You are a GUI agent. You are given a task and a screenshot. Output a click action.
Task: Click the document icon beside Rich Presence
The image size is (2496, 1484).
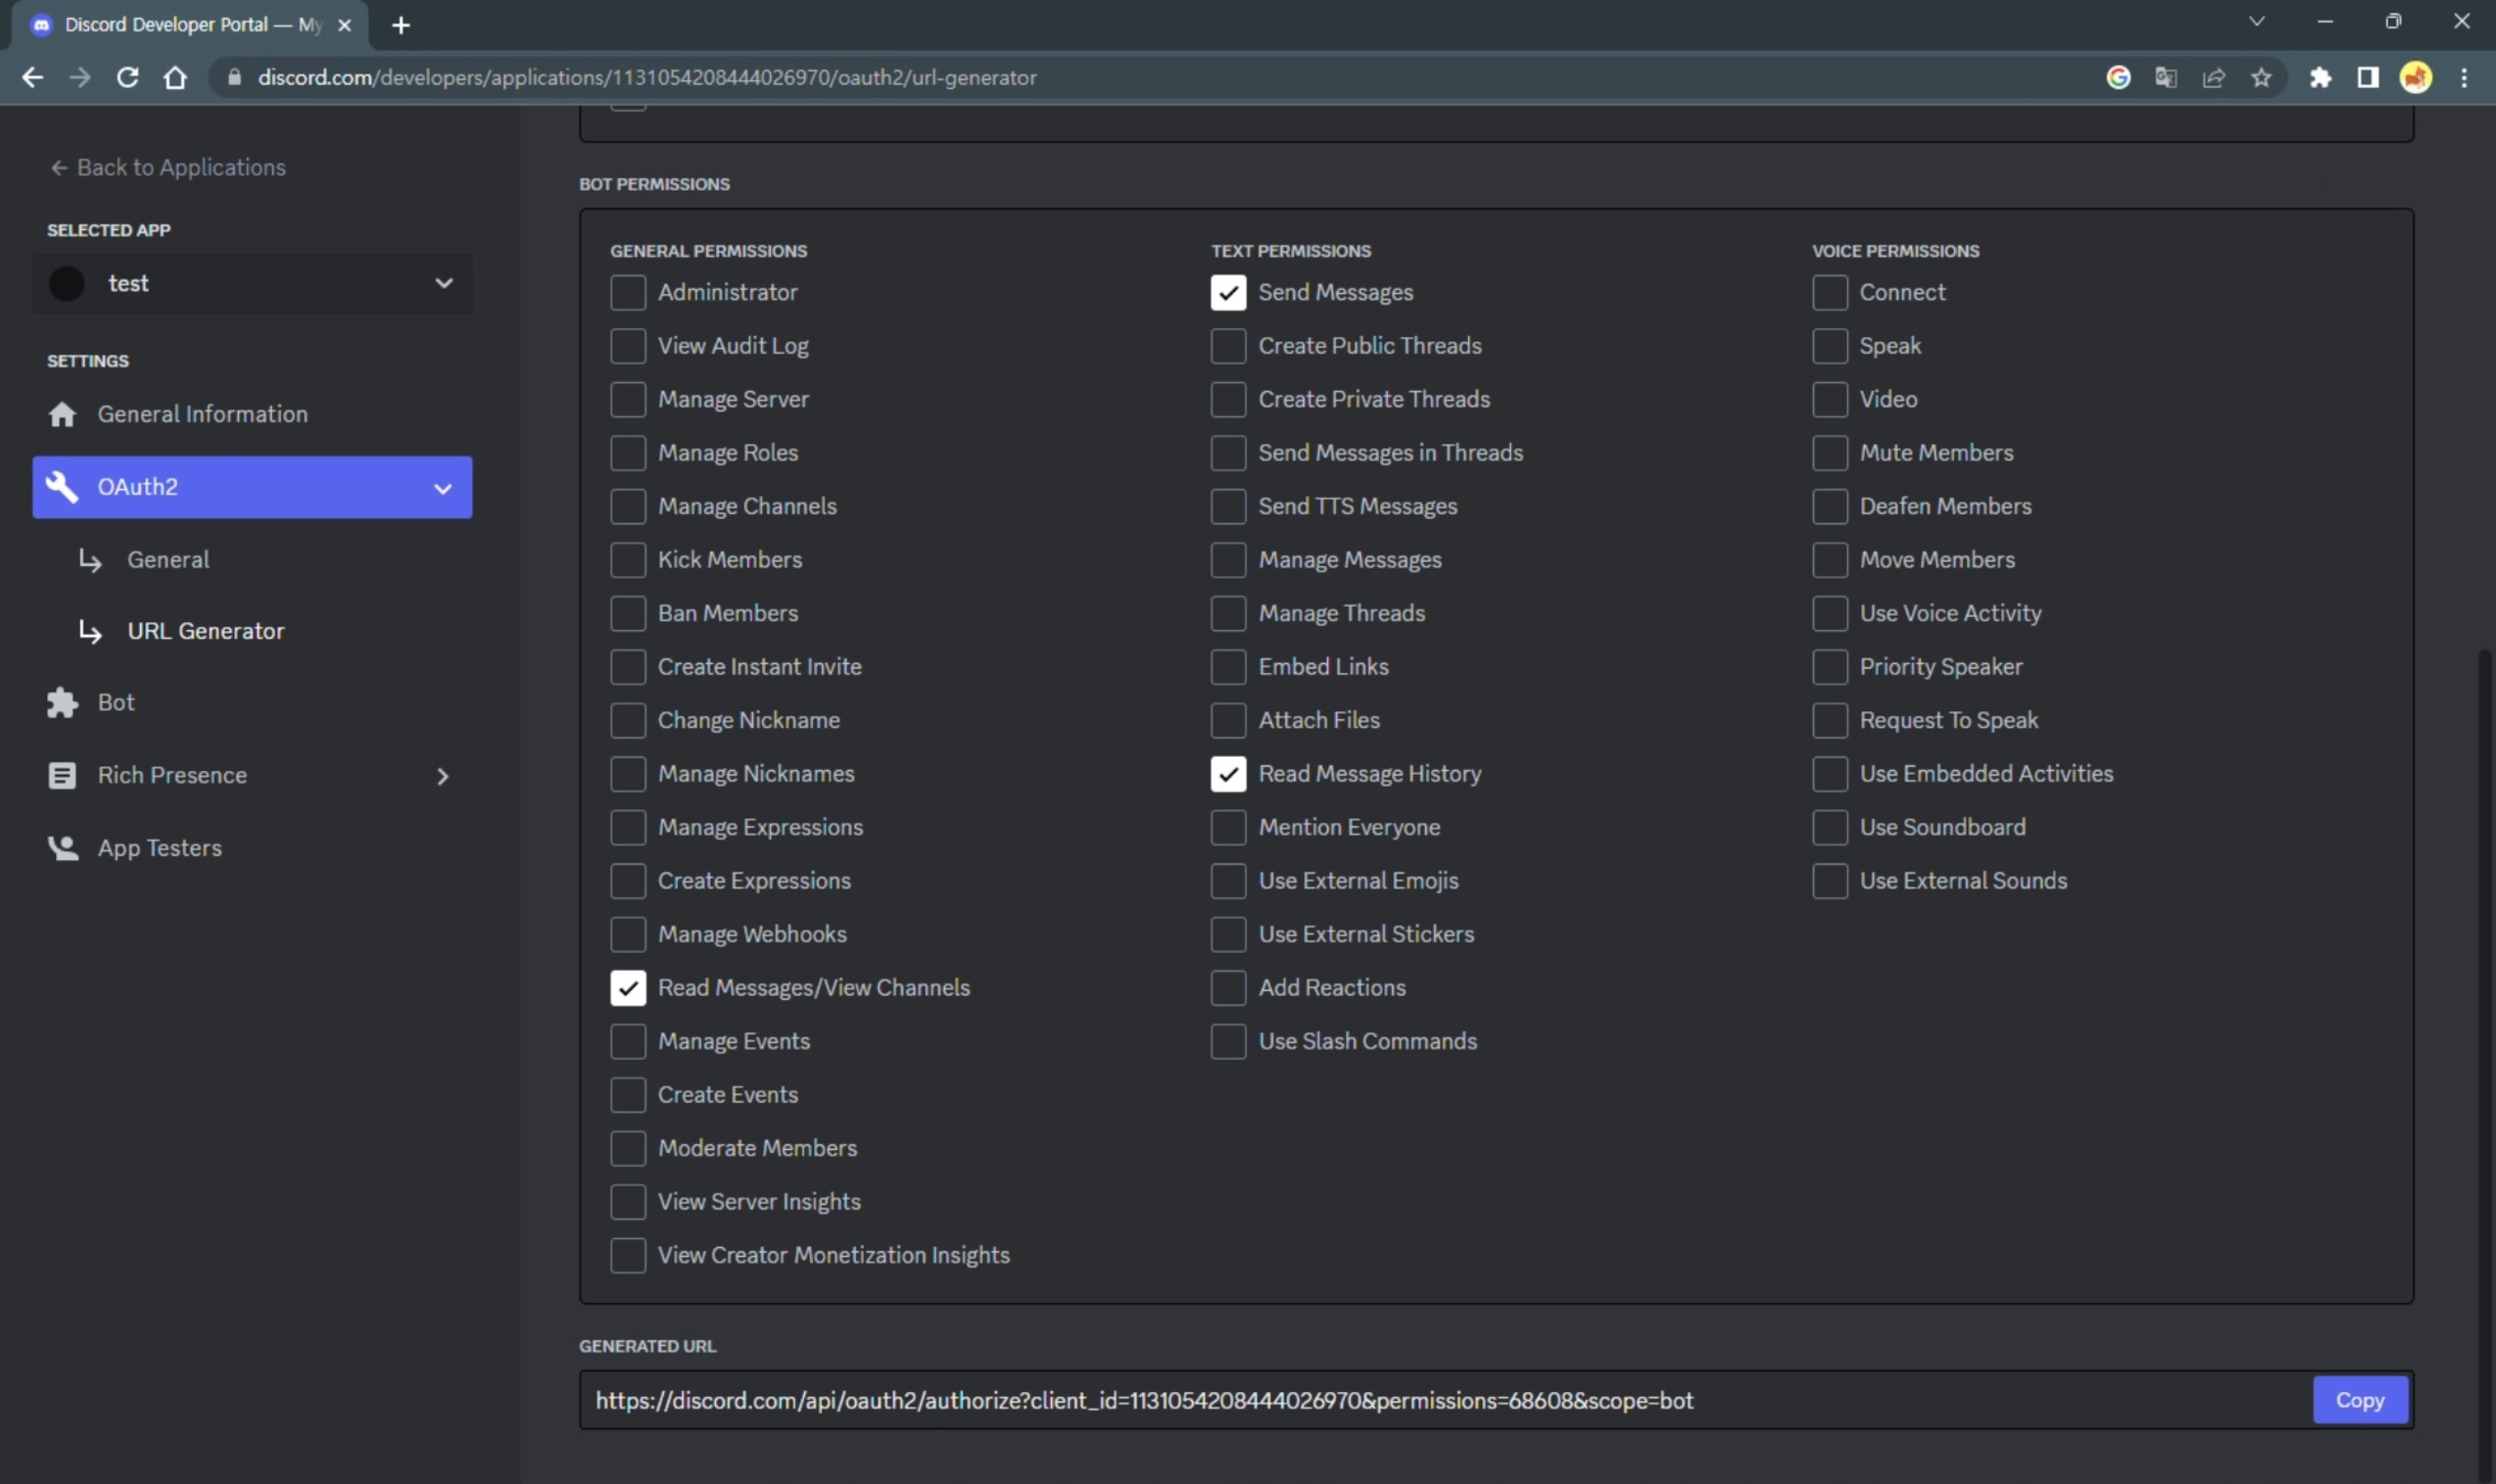[62, 775]
